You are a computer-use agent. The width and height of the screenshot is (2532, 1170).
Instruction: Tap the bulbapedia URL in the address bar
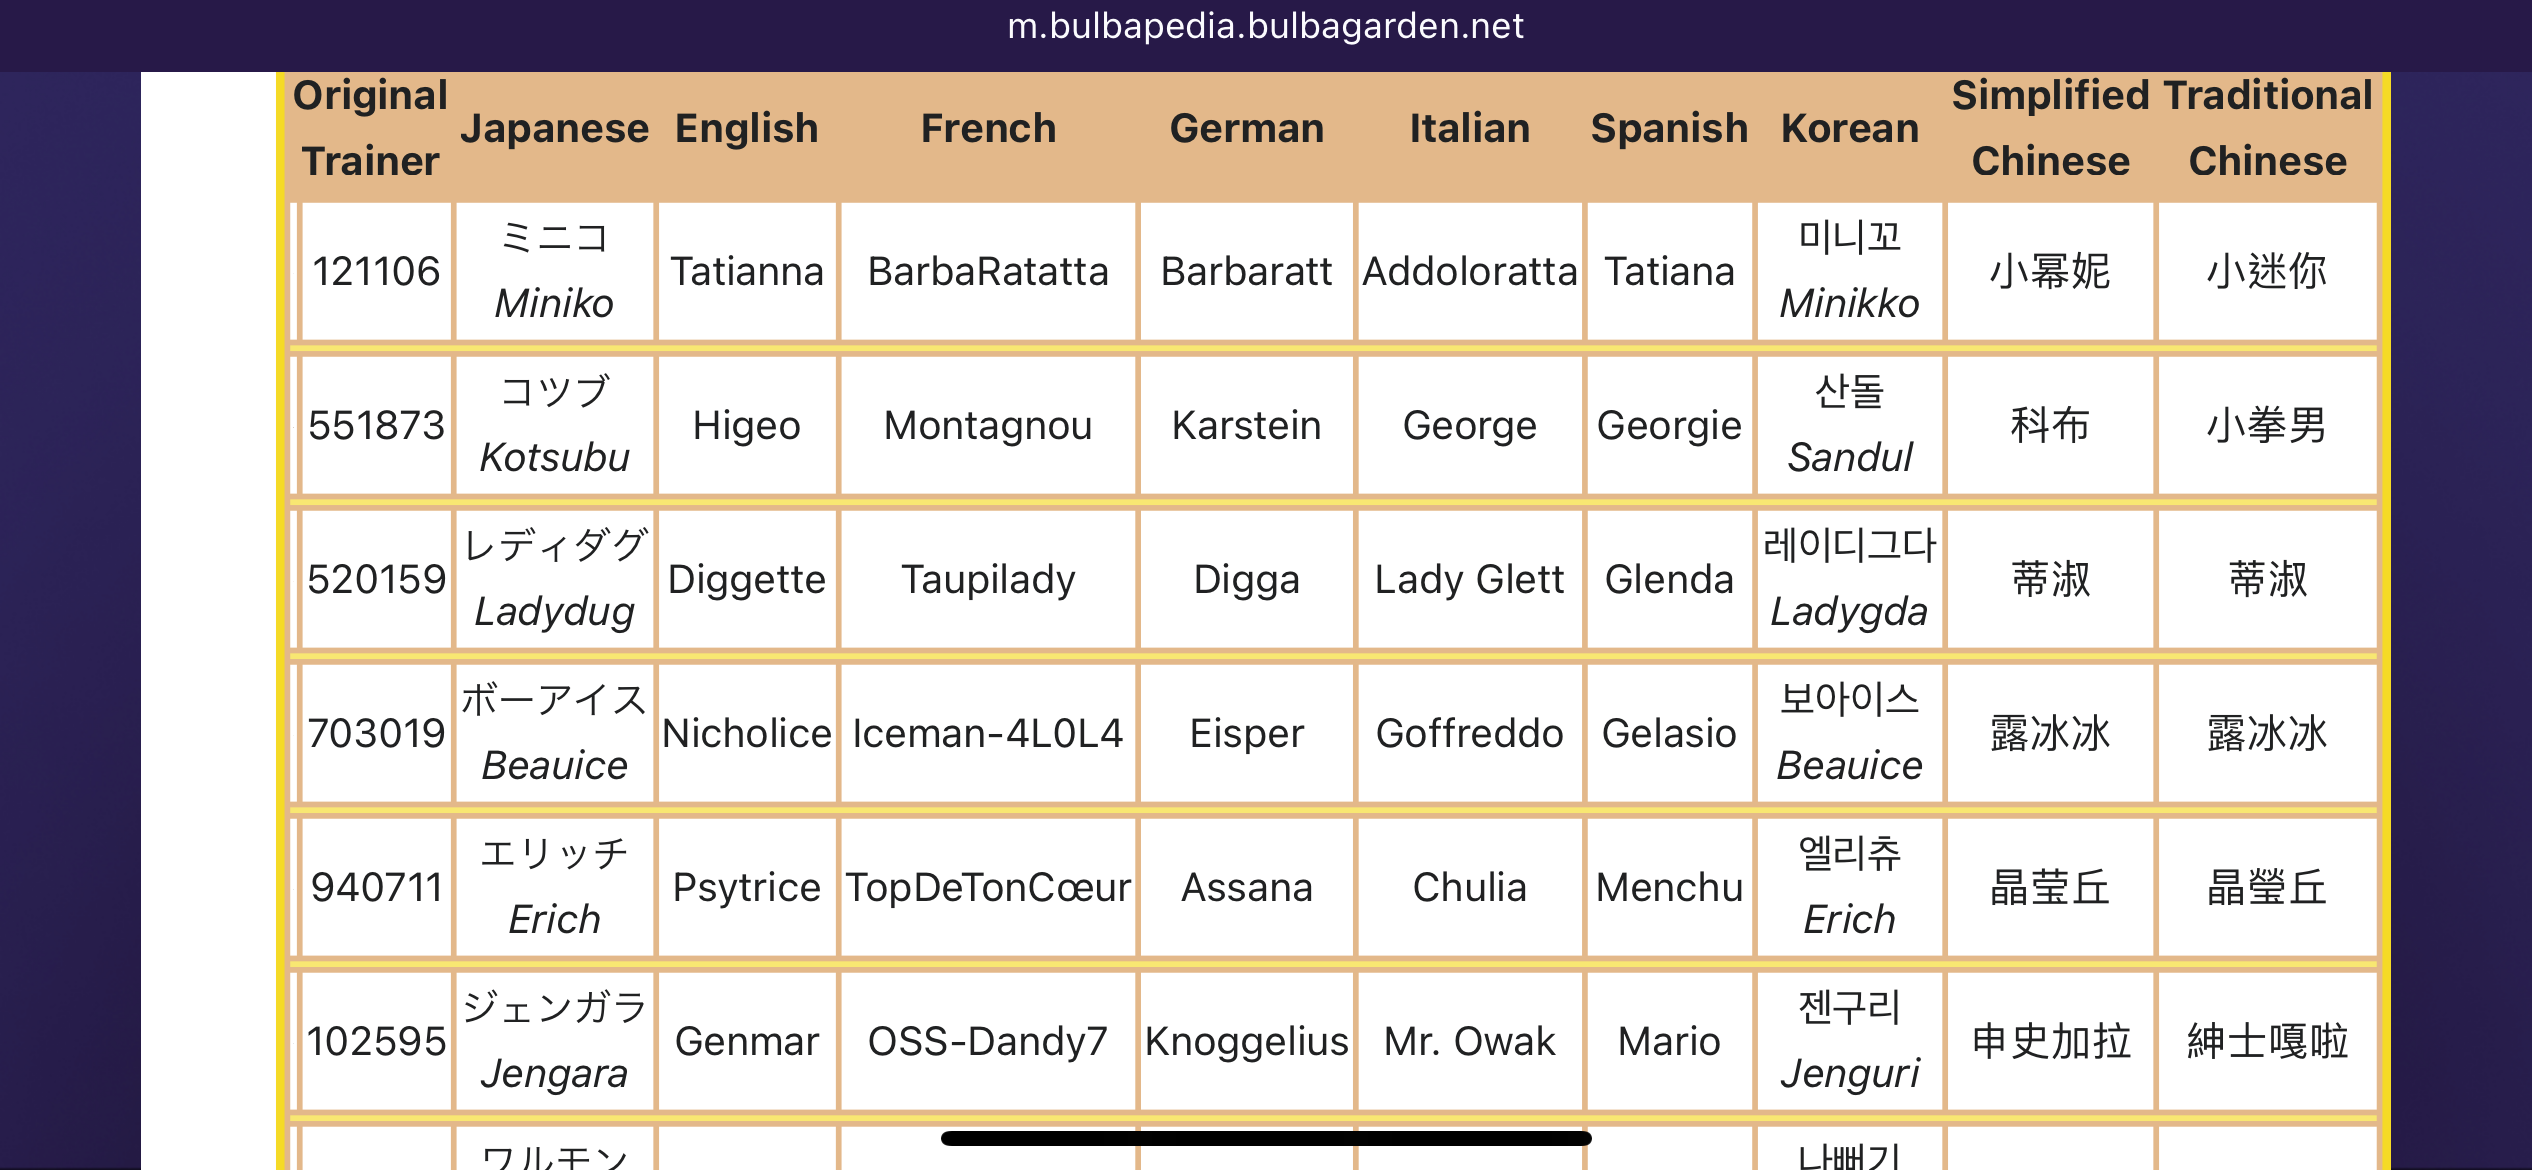pos(1265,26)
